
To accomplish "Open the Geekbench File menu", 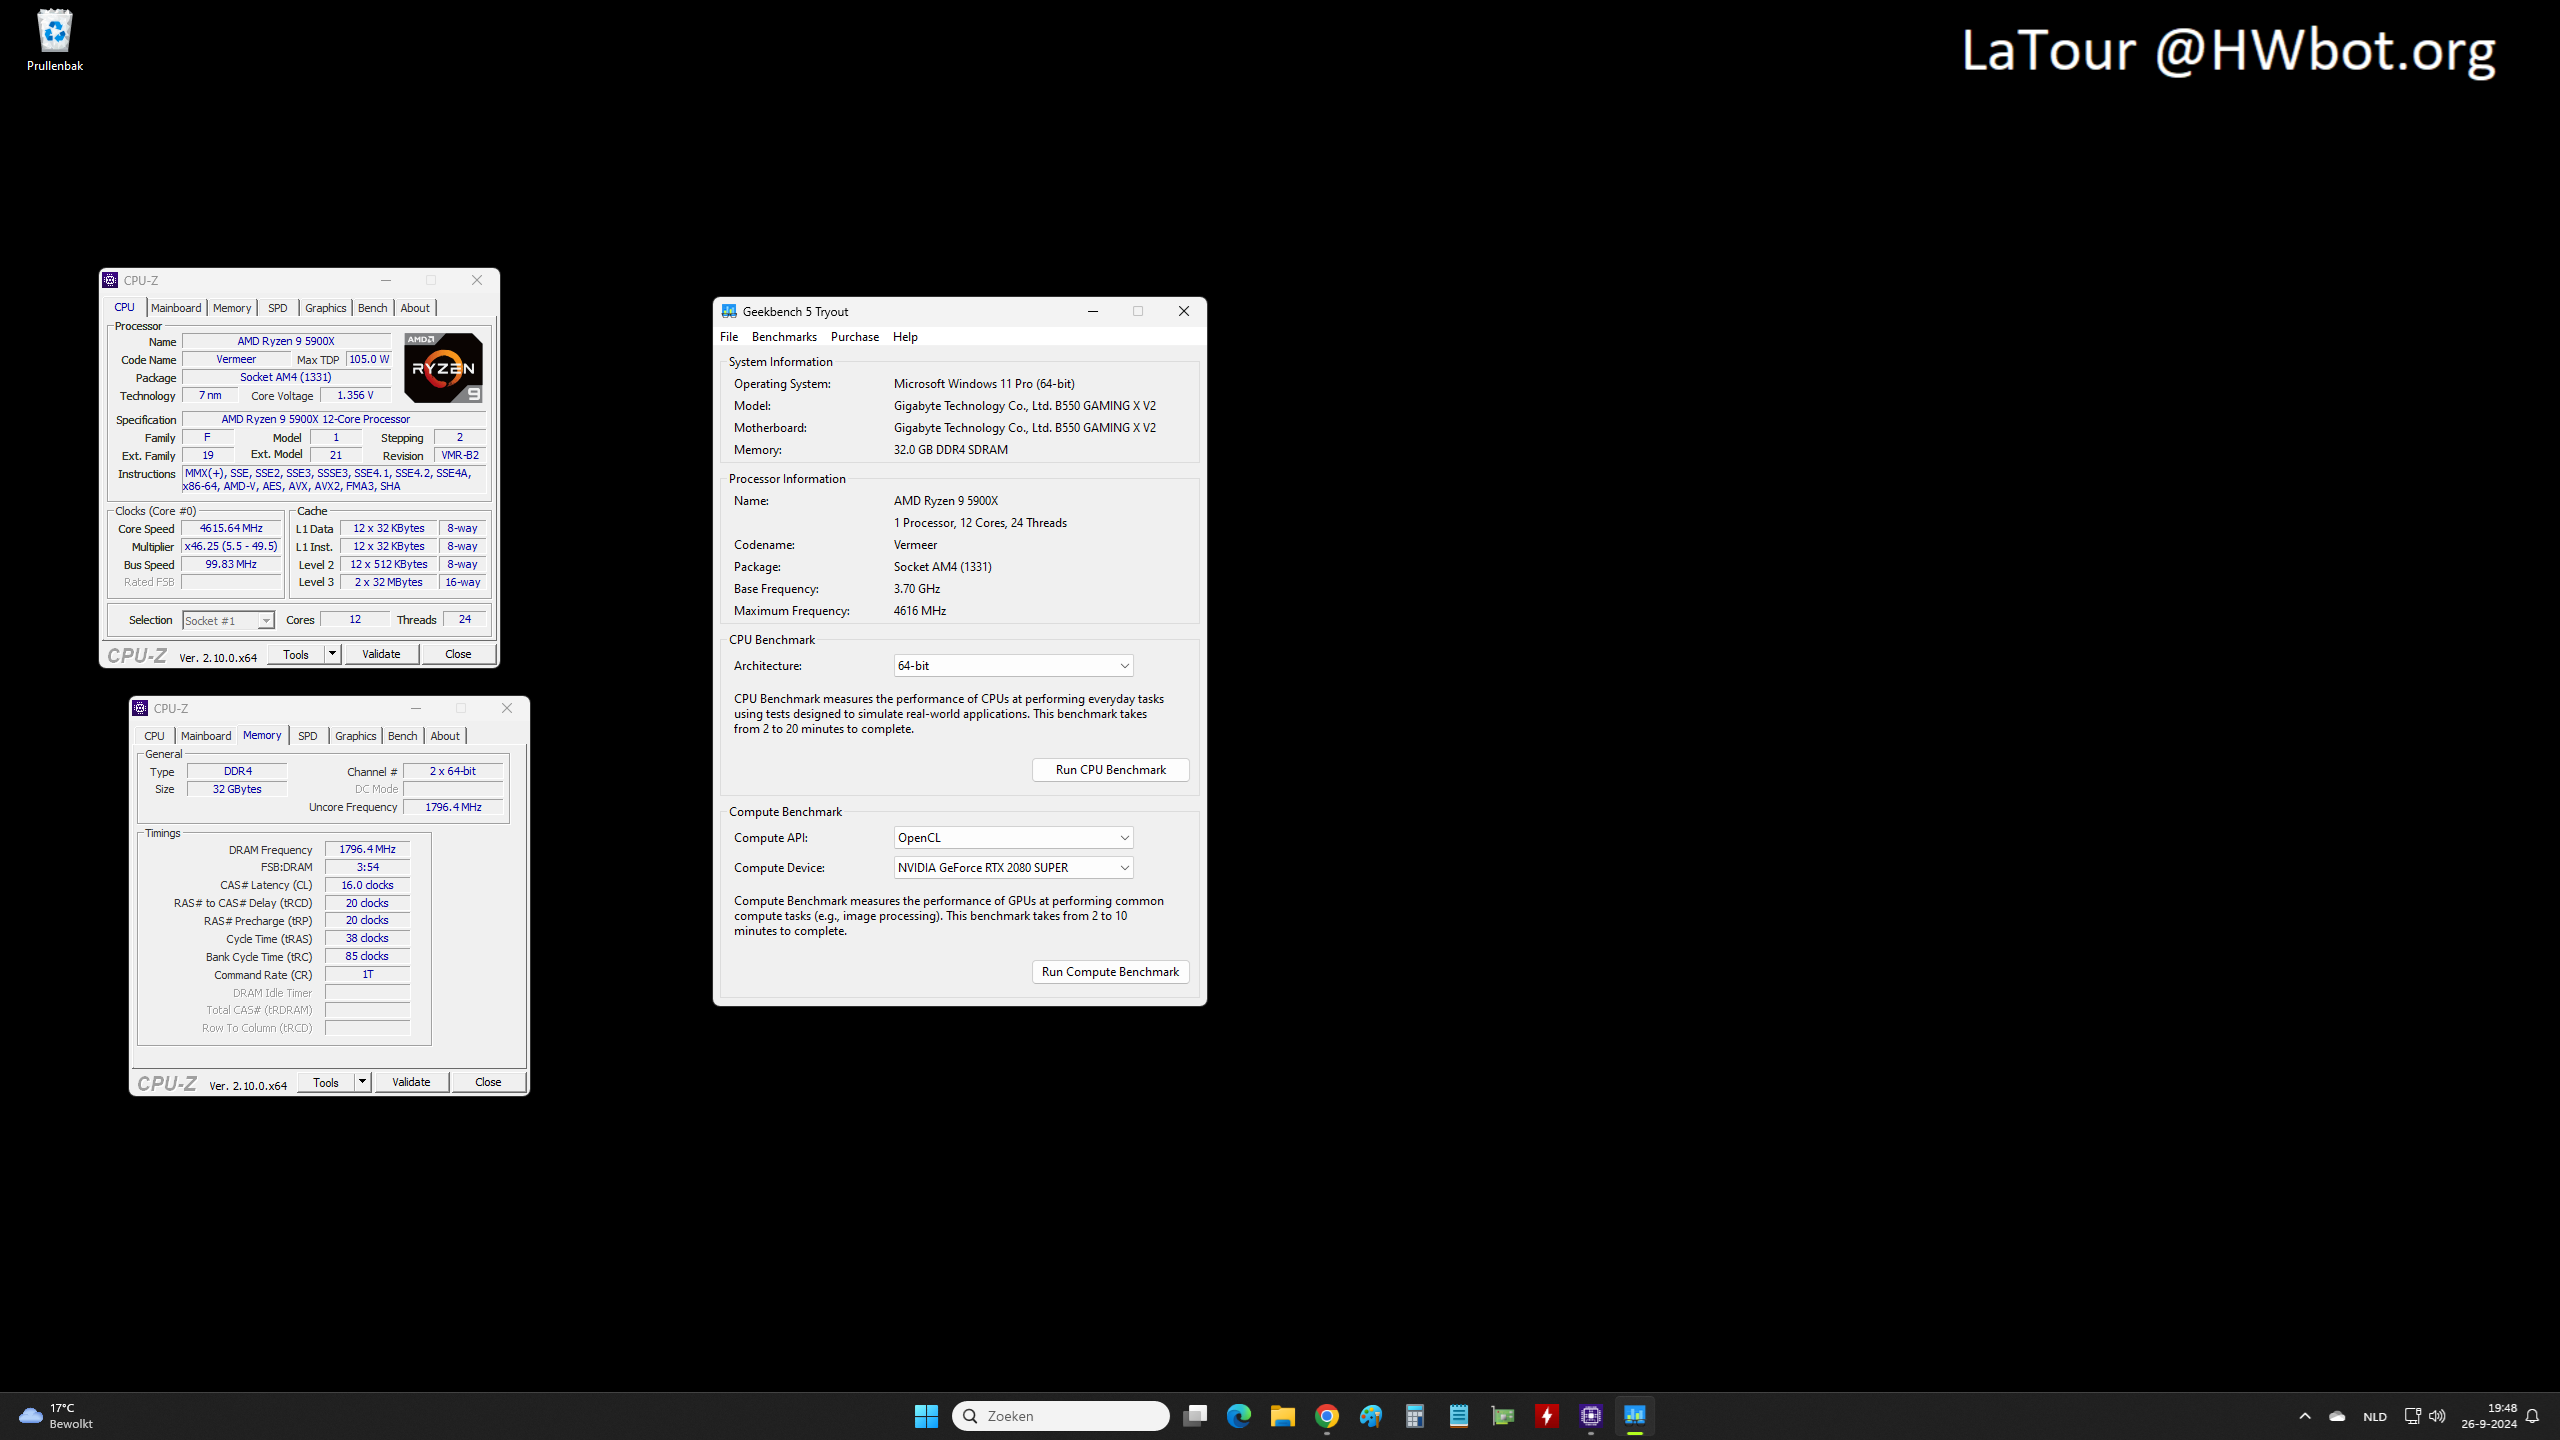I will pos(729,337).
